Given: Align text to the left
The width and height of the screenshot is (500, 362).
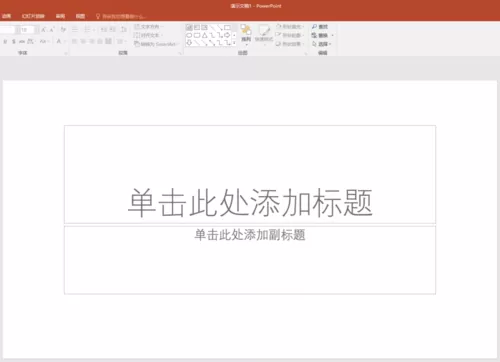Looking at the screenshot, I should tap(74, 41).
